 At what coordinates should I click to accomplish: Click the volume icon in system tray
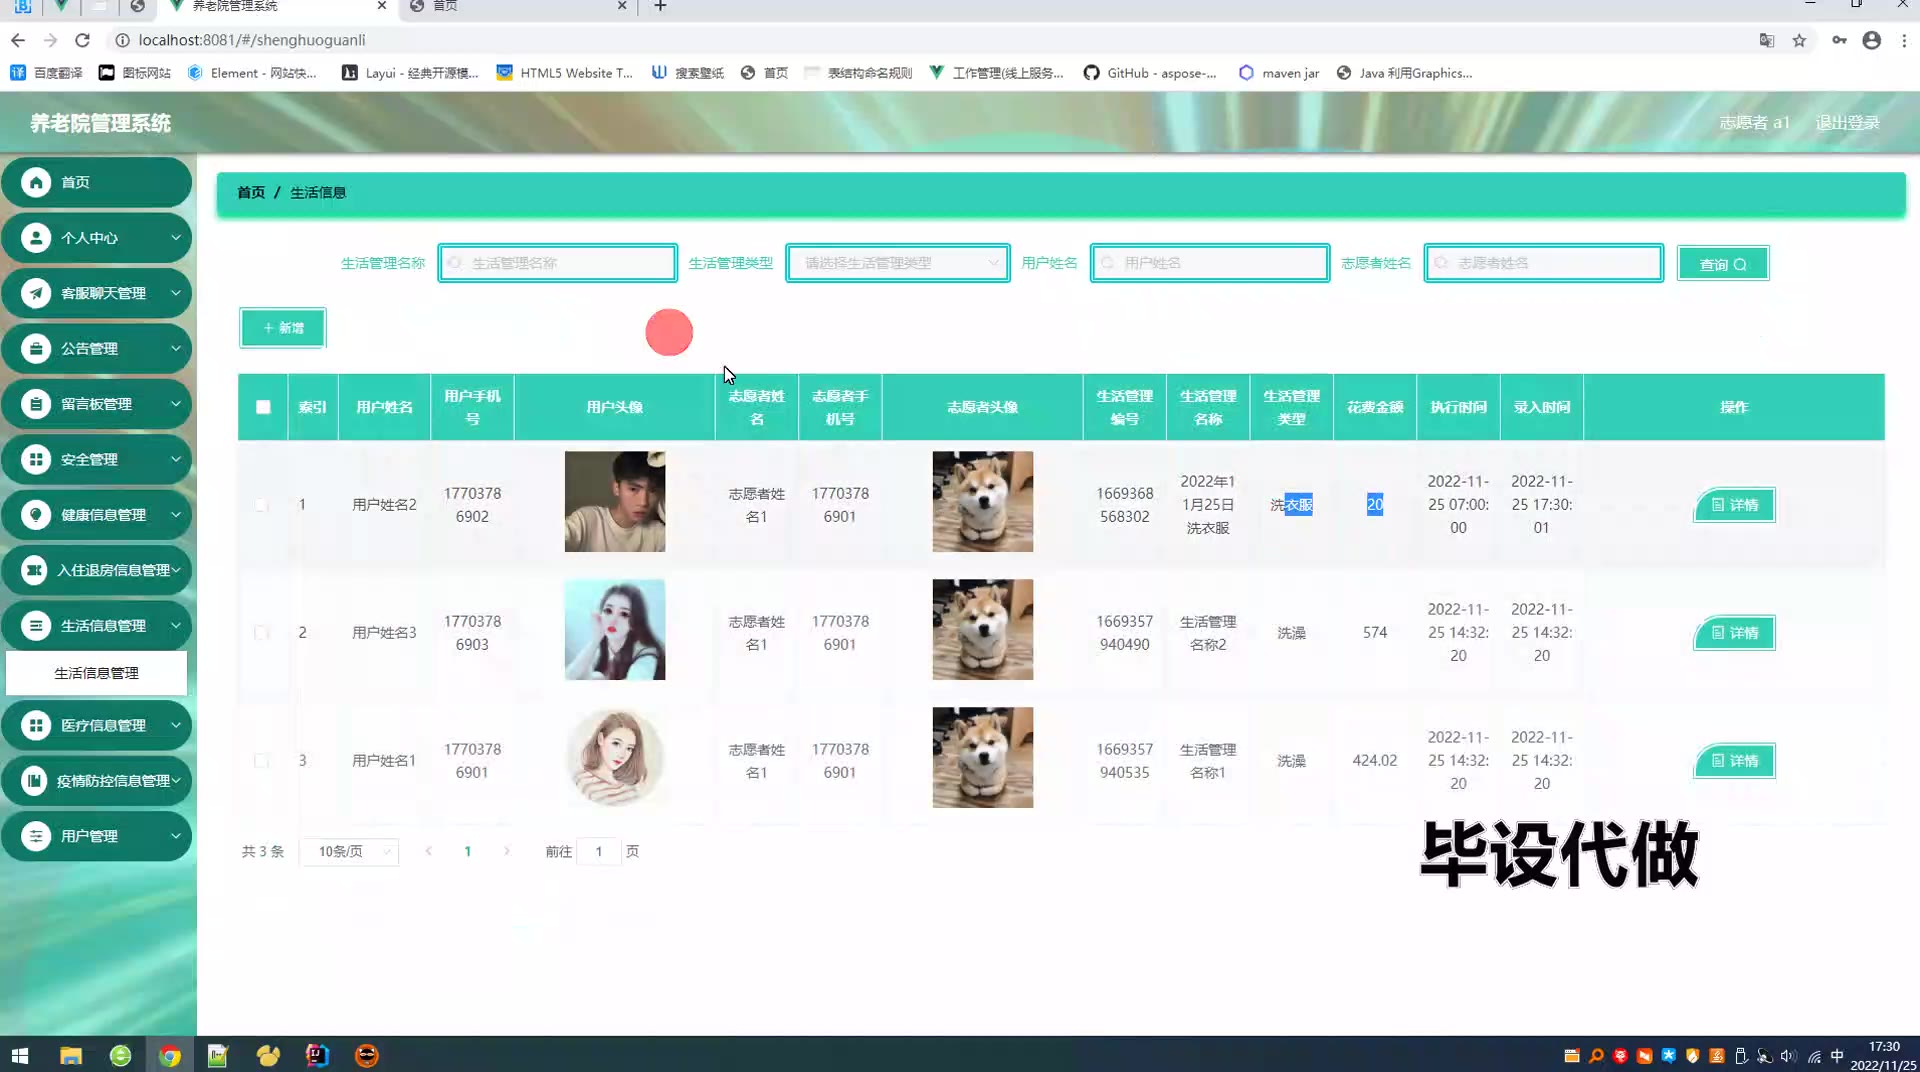click(x=1788, y=1056)
